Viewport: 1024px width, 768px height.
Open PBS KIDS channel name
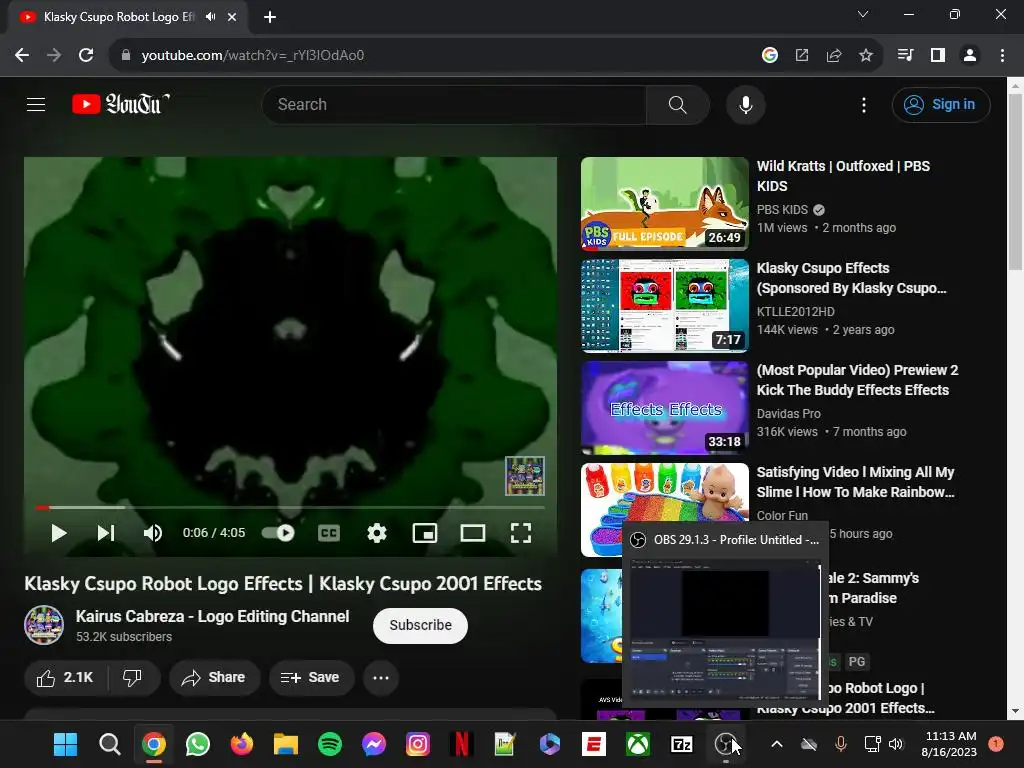[x=782, y=210]
